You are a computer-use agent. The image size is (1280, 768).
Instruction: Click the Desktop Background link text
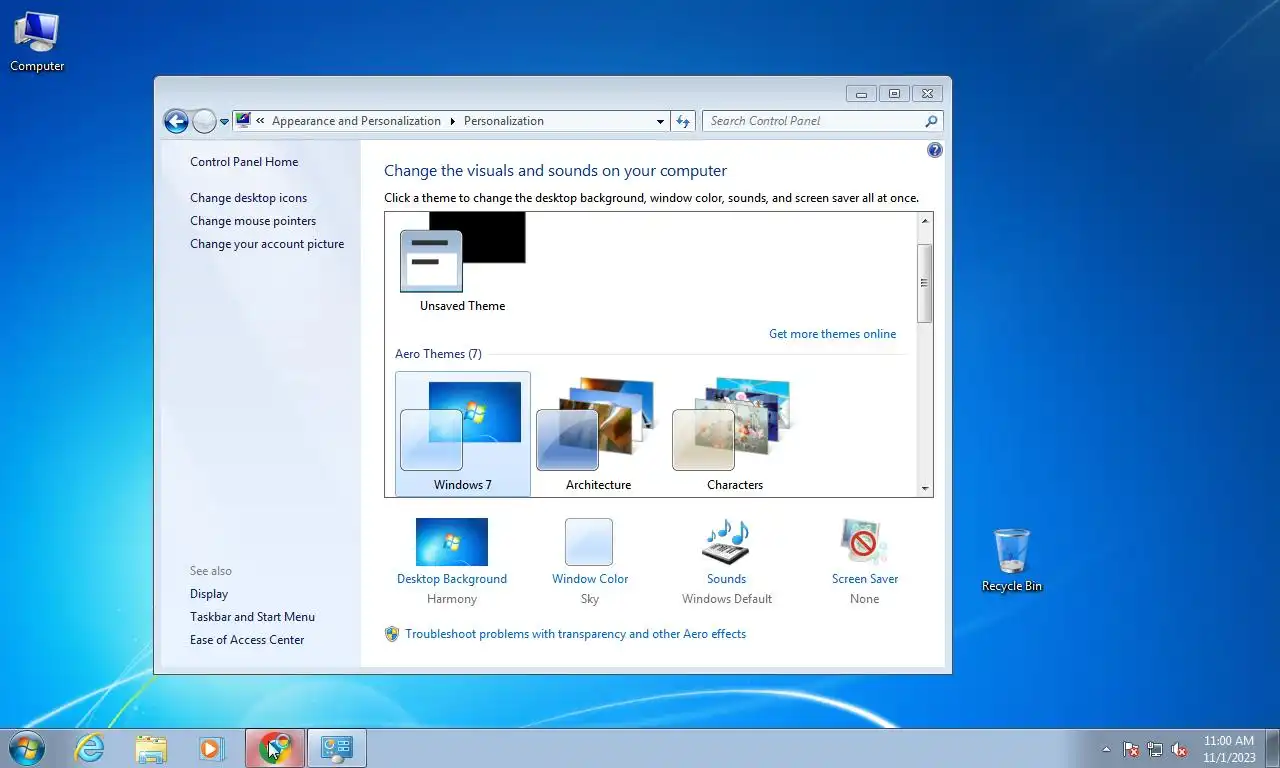pyautogui.click(x=452, y=579)
